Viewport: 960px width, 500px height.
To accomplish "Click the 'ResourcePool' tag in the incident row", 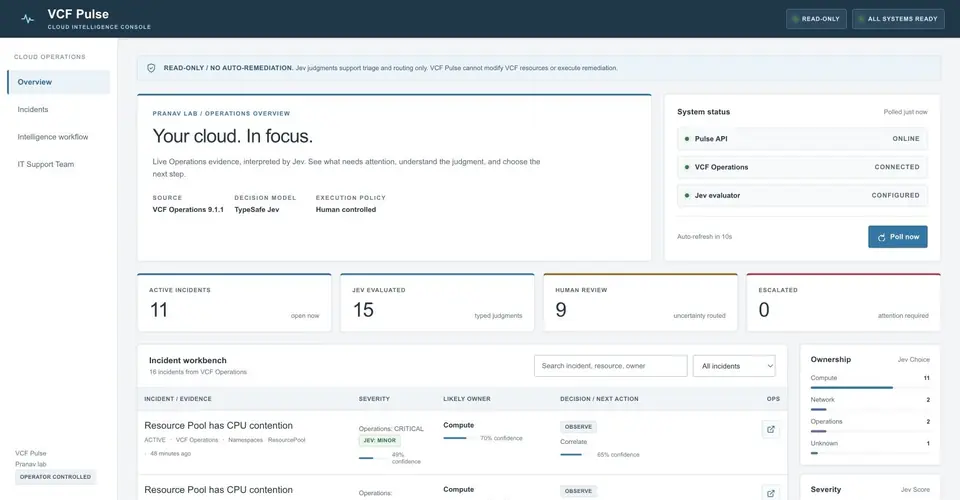I will [287, 440].
